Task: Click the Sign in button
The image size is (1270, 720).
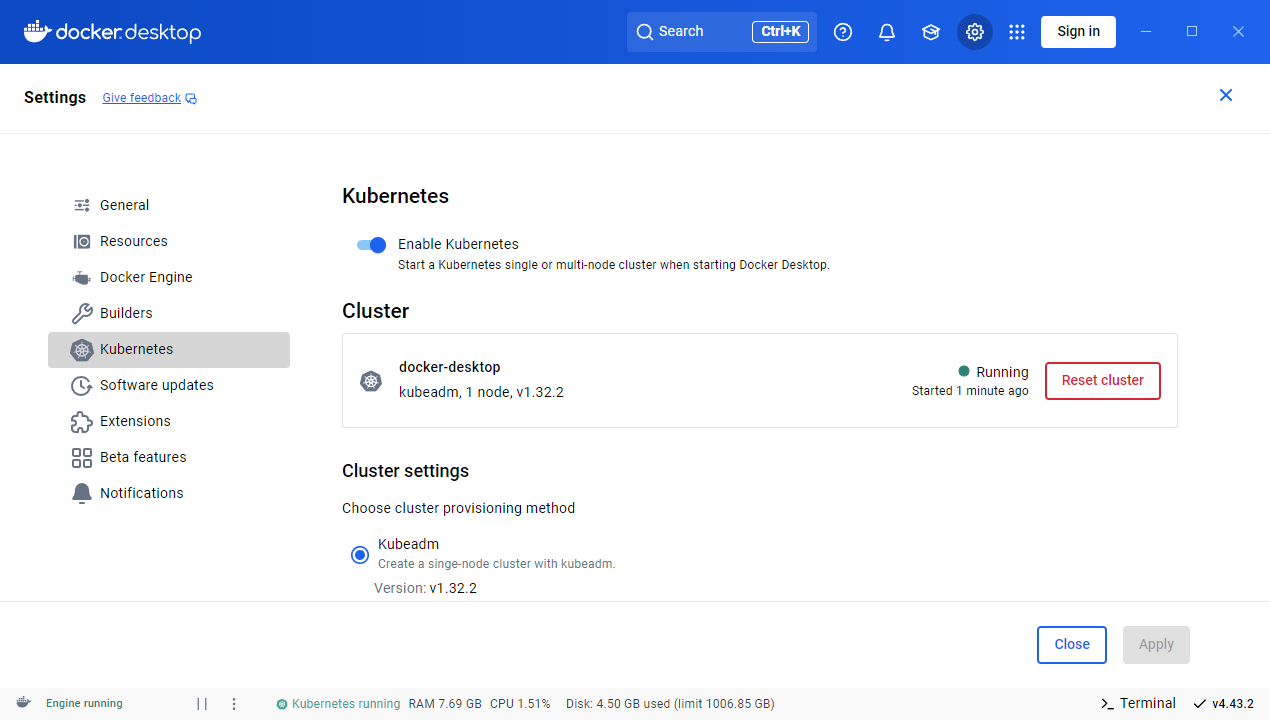Action: (x=1078, y=32)
